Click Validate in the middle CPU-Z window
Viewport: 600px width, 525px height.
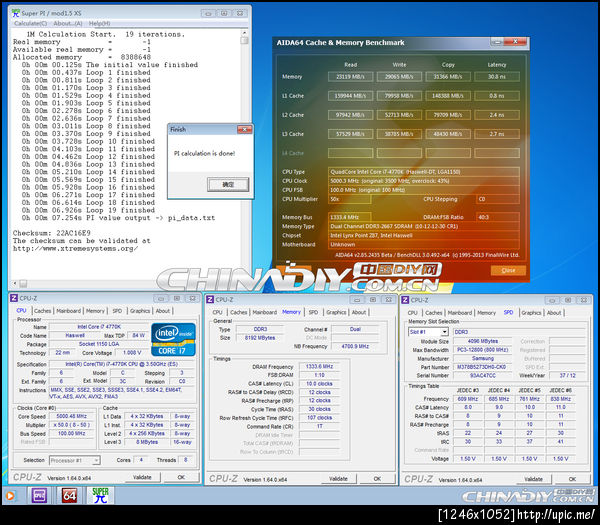tap(338, 479)
